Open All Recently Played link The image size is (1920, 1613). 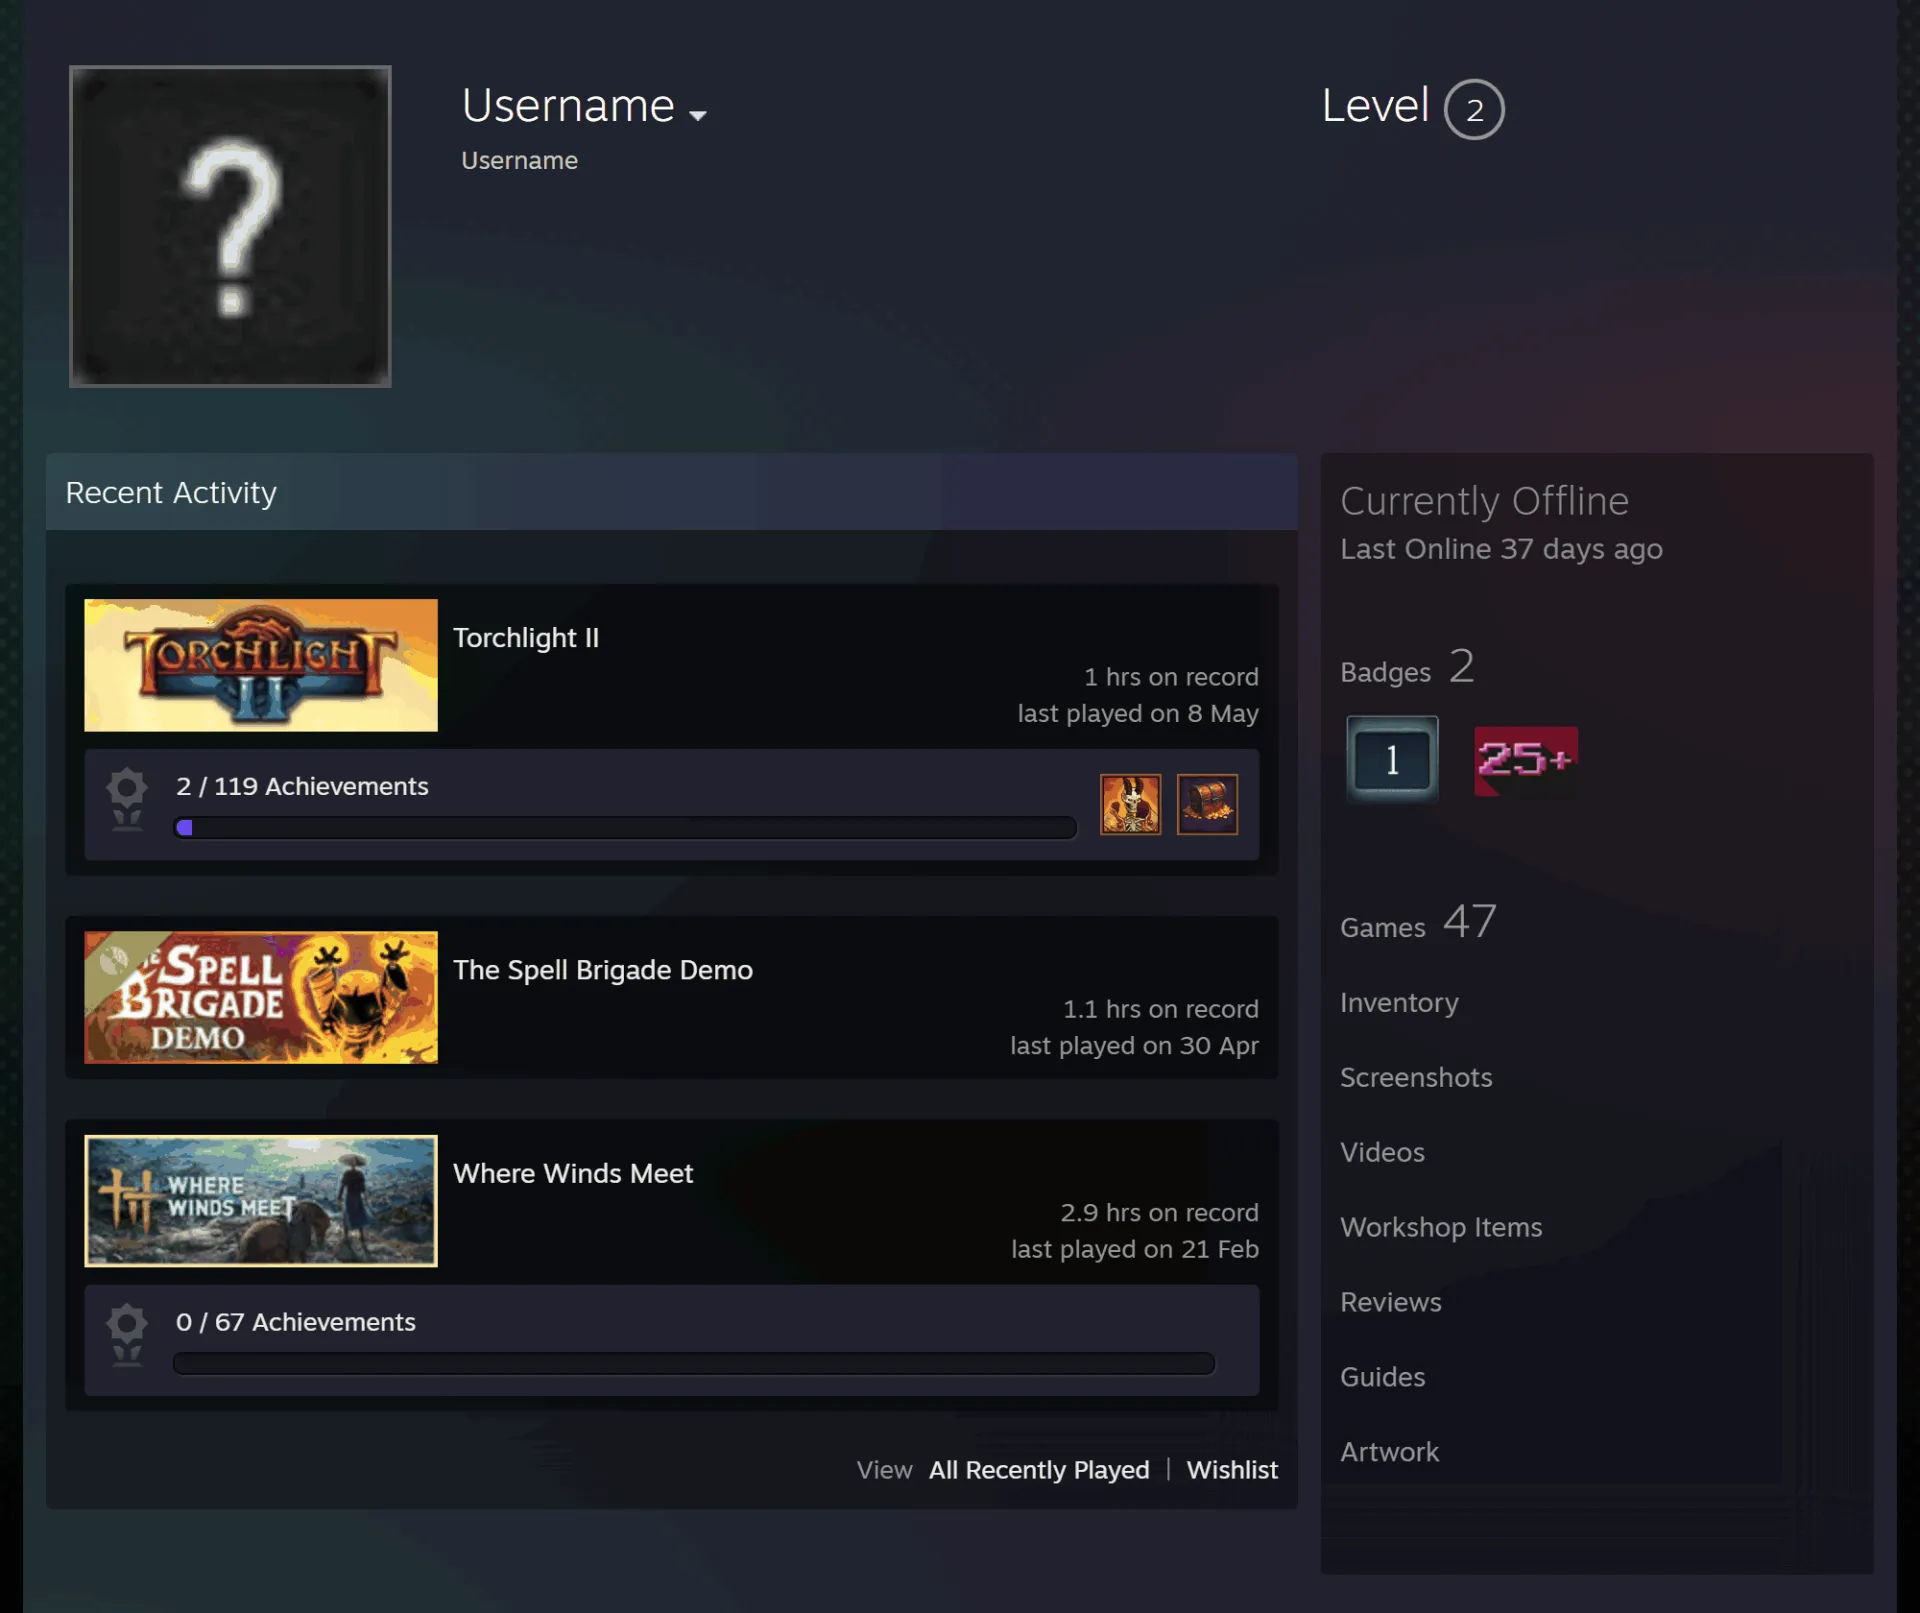pyautogui.click(x=1039, y=1470)
